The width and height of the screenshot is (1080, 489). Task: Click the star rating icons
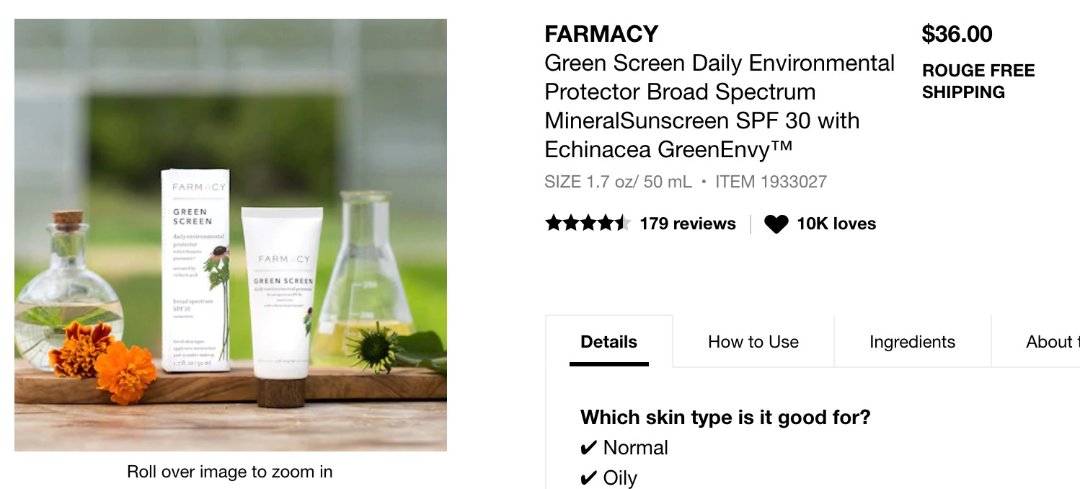click(586, 223)
